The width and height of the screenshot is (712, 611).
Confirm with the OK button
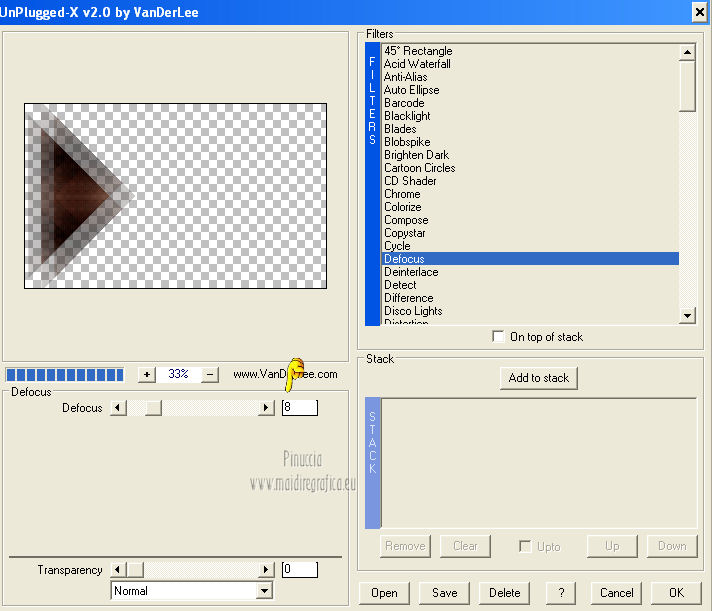click(676, 593)
